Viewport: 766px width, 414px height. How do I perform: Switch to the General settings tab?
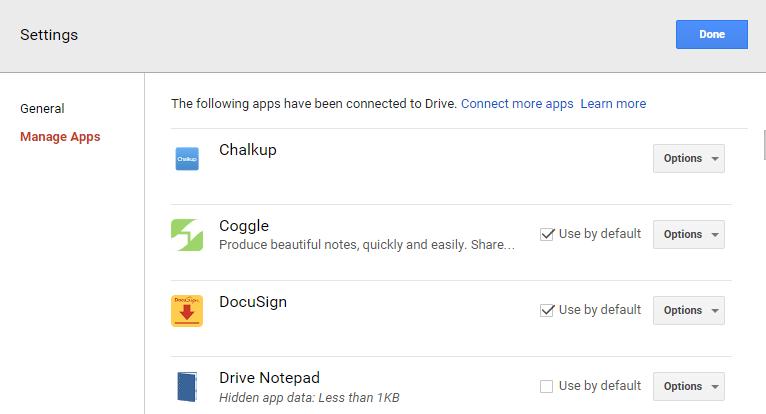pos(42,109)
